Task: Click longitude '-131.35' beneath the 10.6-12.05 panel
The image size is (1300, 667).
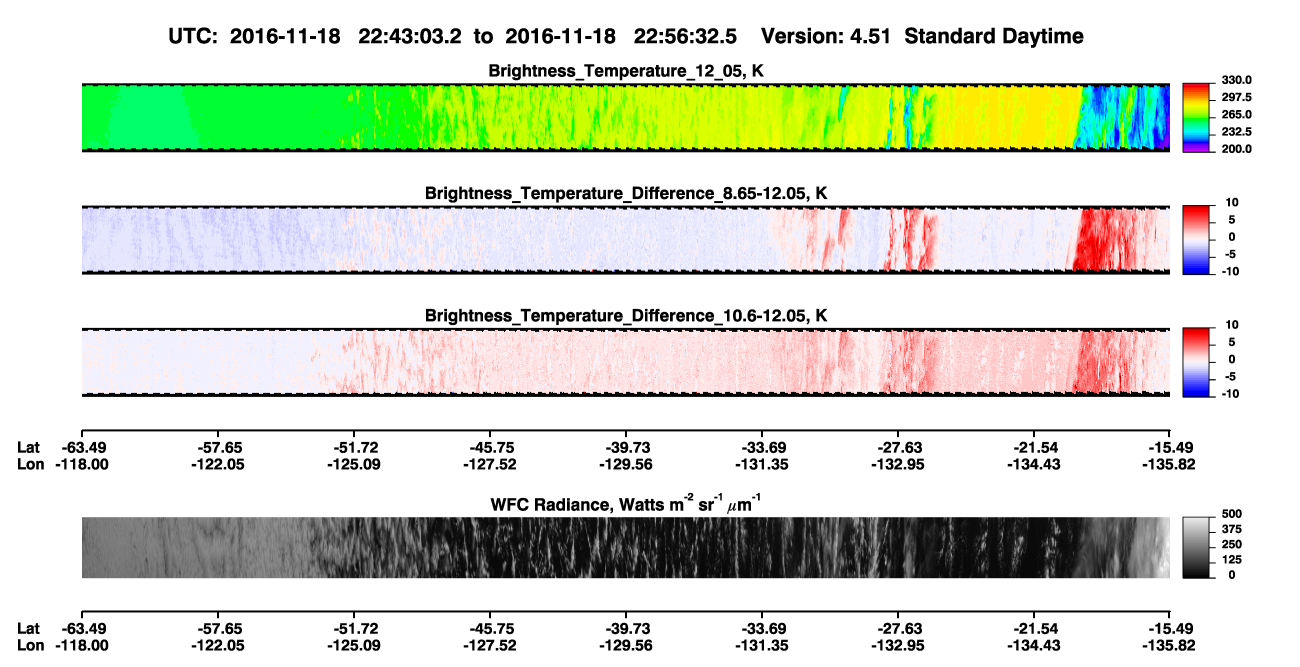Action: (x=762, y=464)
